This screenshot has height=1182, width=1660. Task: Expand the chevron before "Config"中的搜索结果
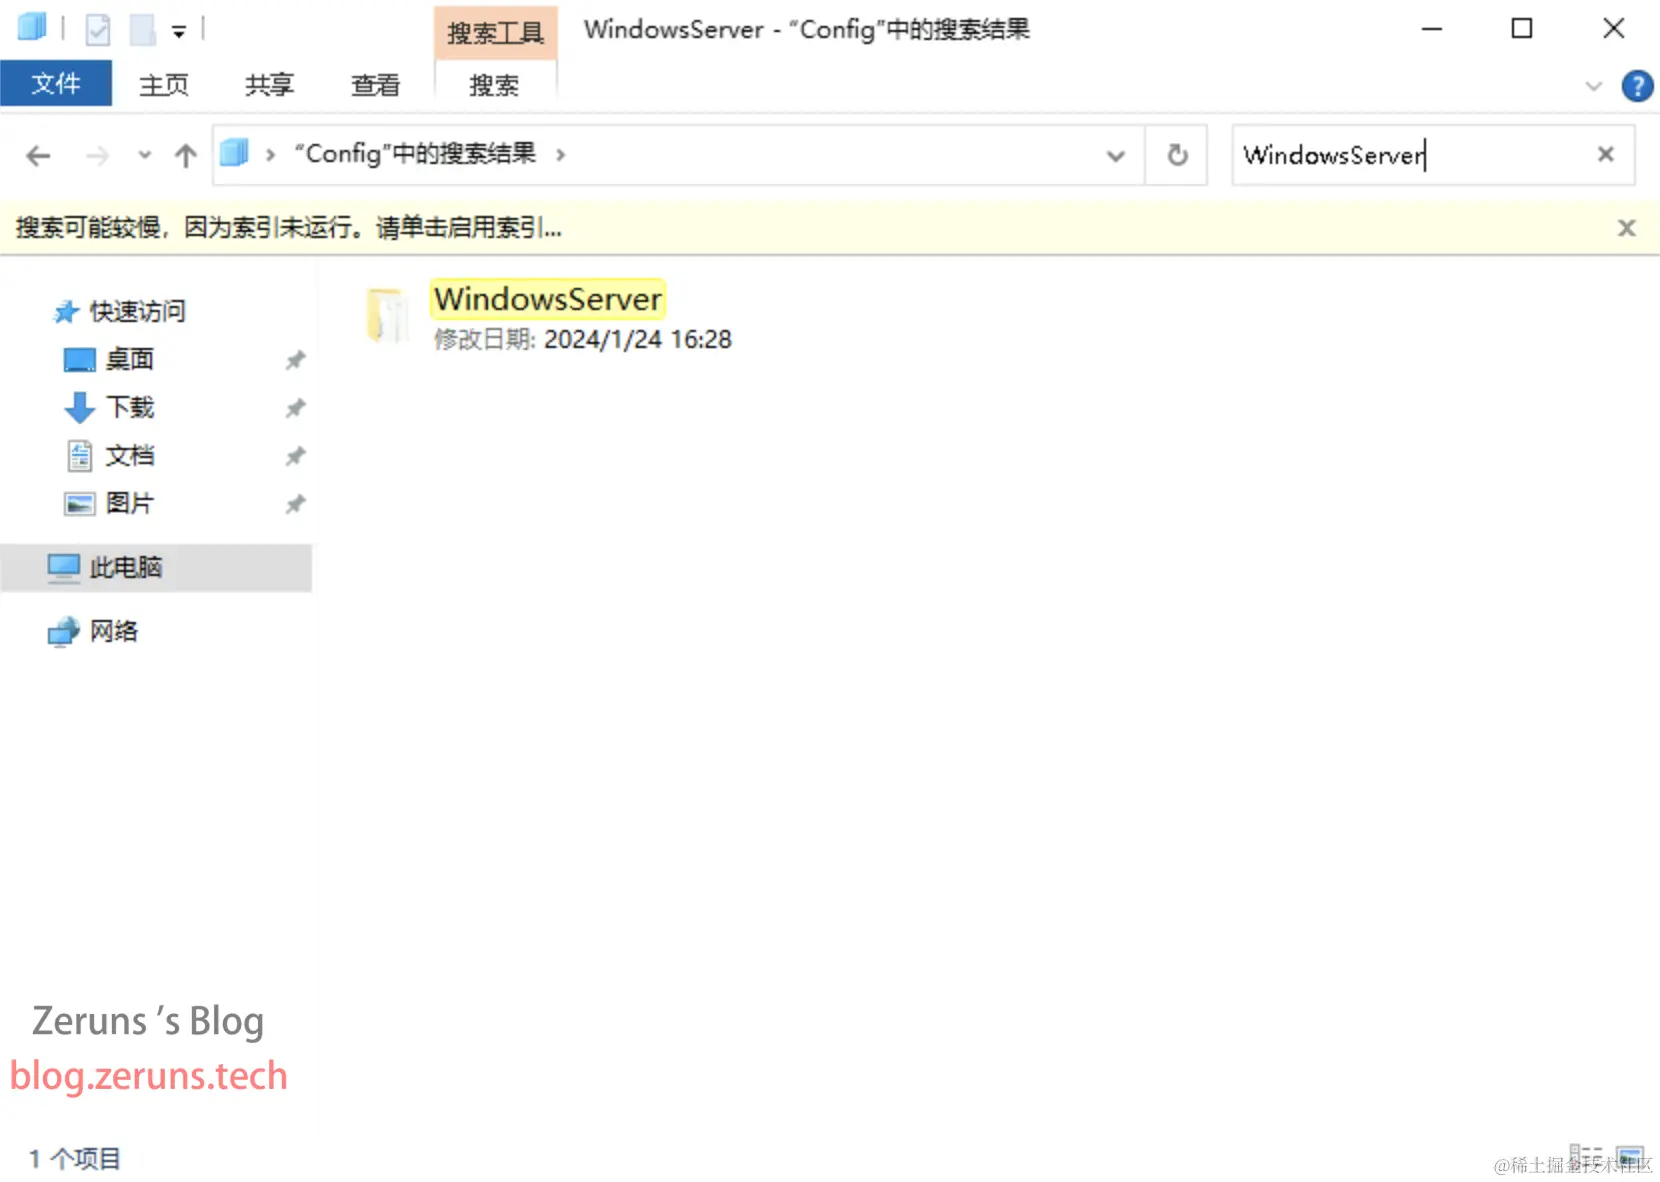coord(270,155)
